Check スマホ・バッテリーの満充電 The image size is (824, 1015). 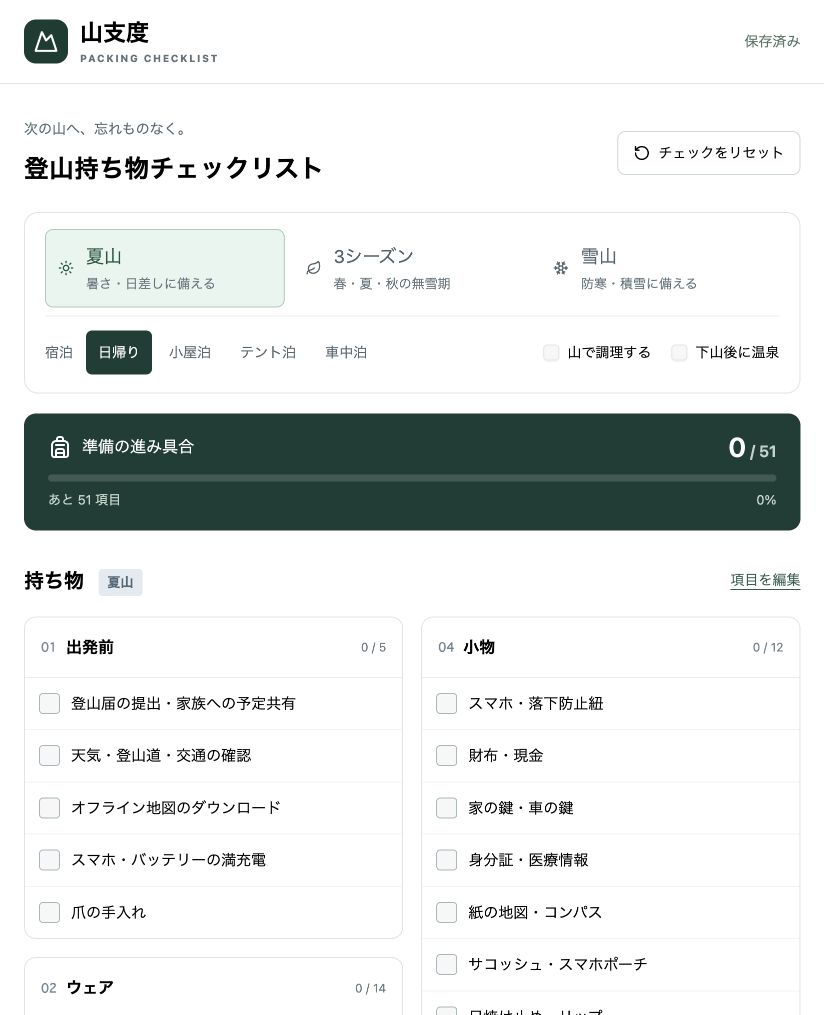click(49, 860)
